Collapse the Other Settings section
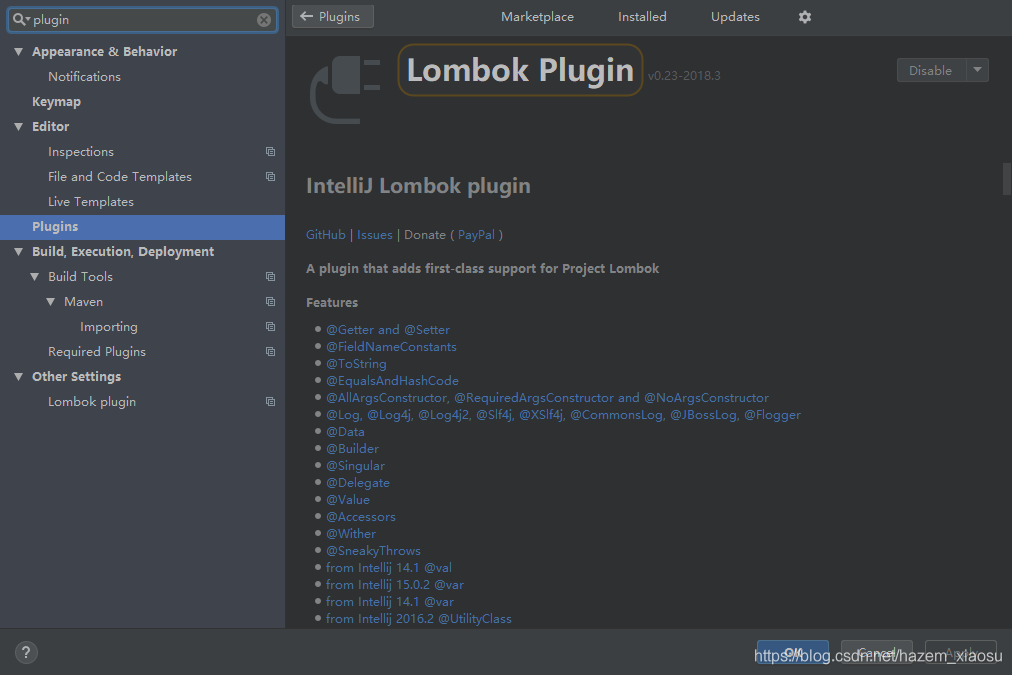The width and height of the screenshot is (1012, 675). (19, 377)
